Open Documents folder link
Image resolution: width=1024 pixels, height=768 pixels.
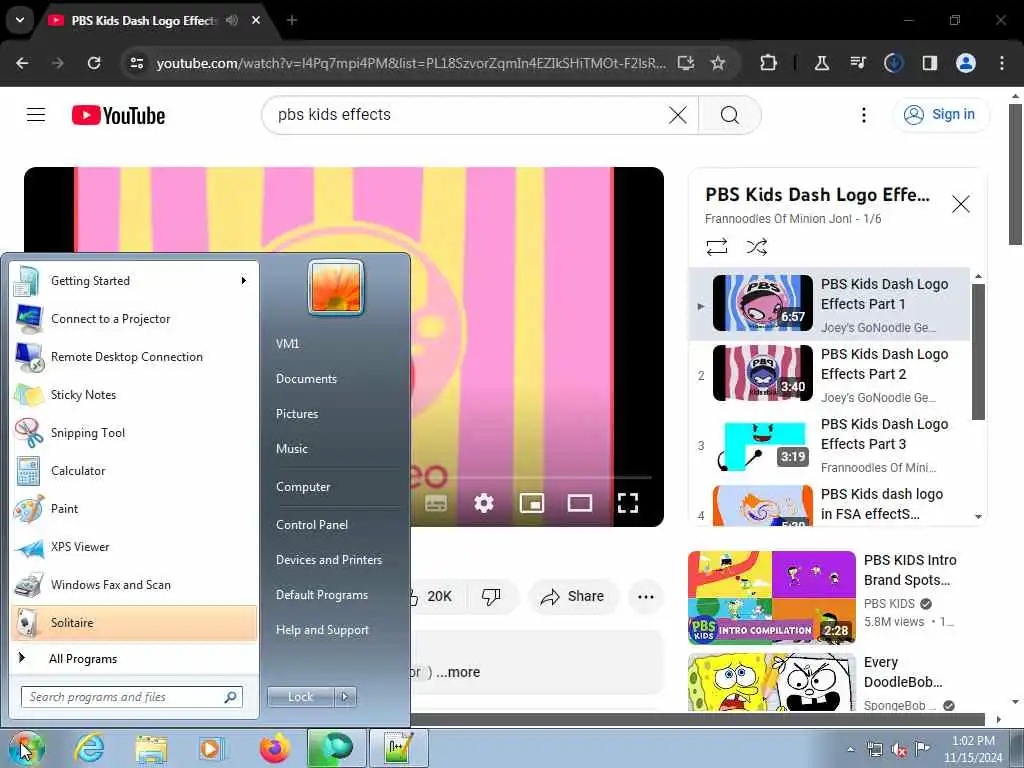tap(306, 379)
